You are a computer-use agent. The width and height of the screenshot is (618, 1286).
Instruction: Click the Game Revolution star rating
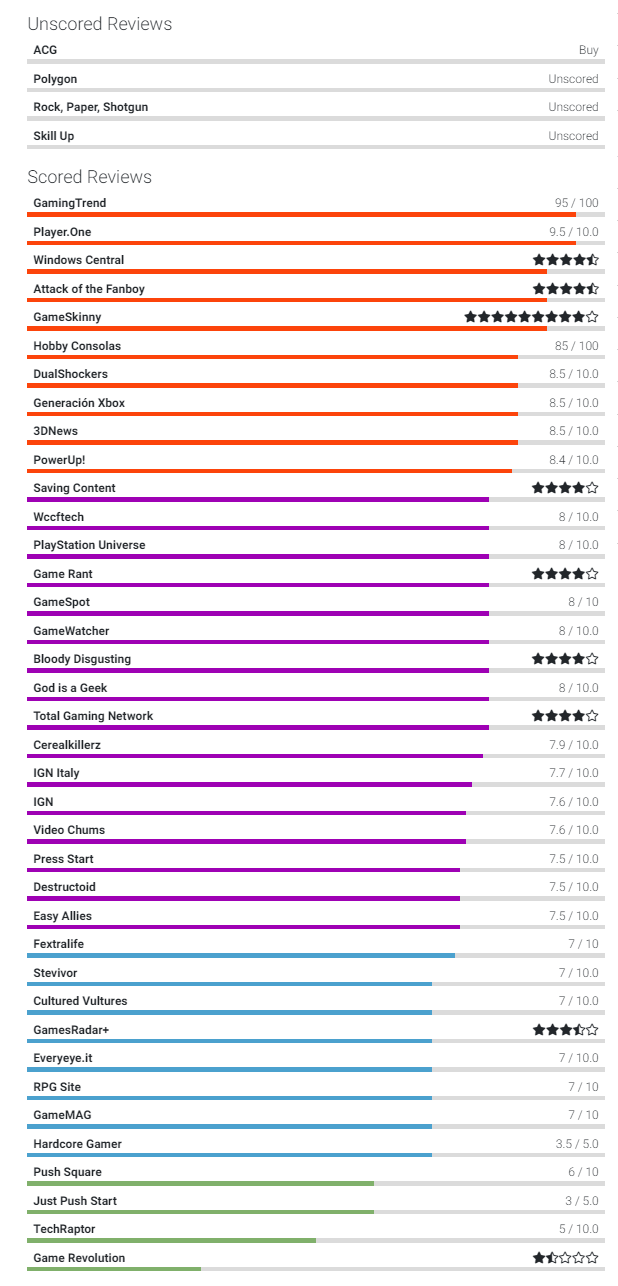565,1258
